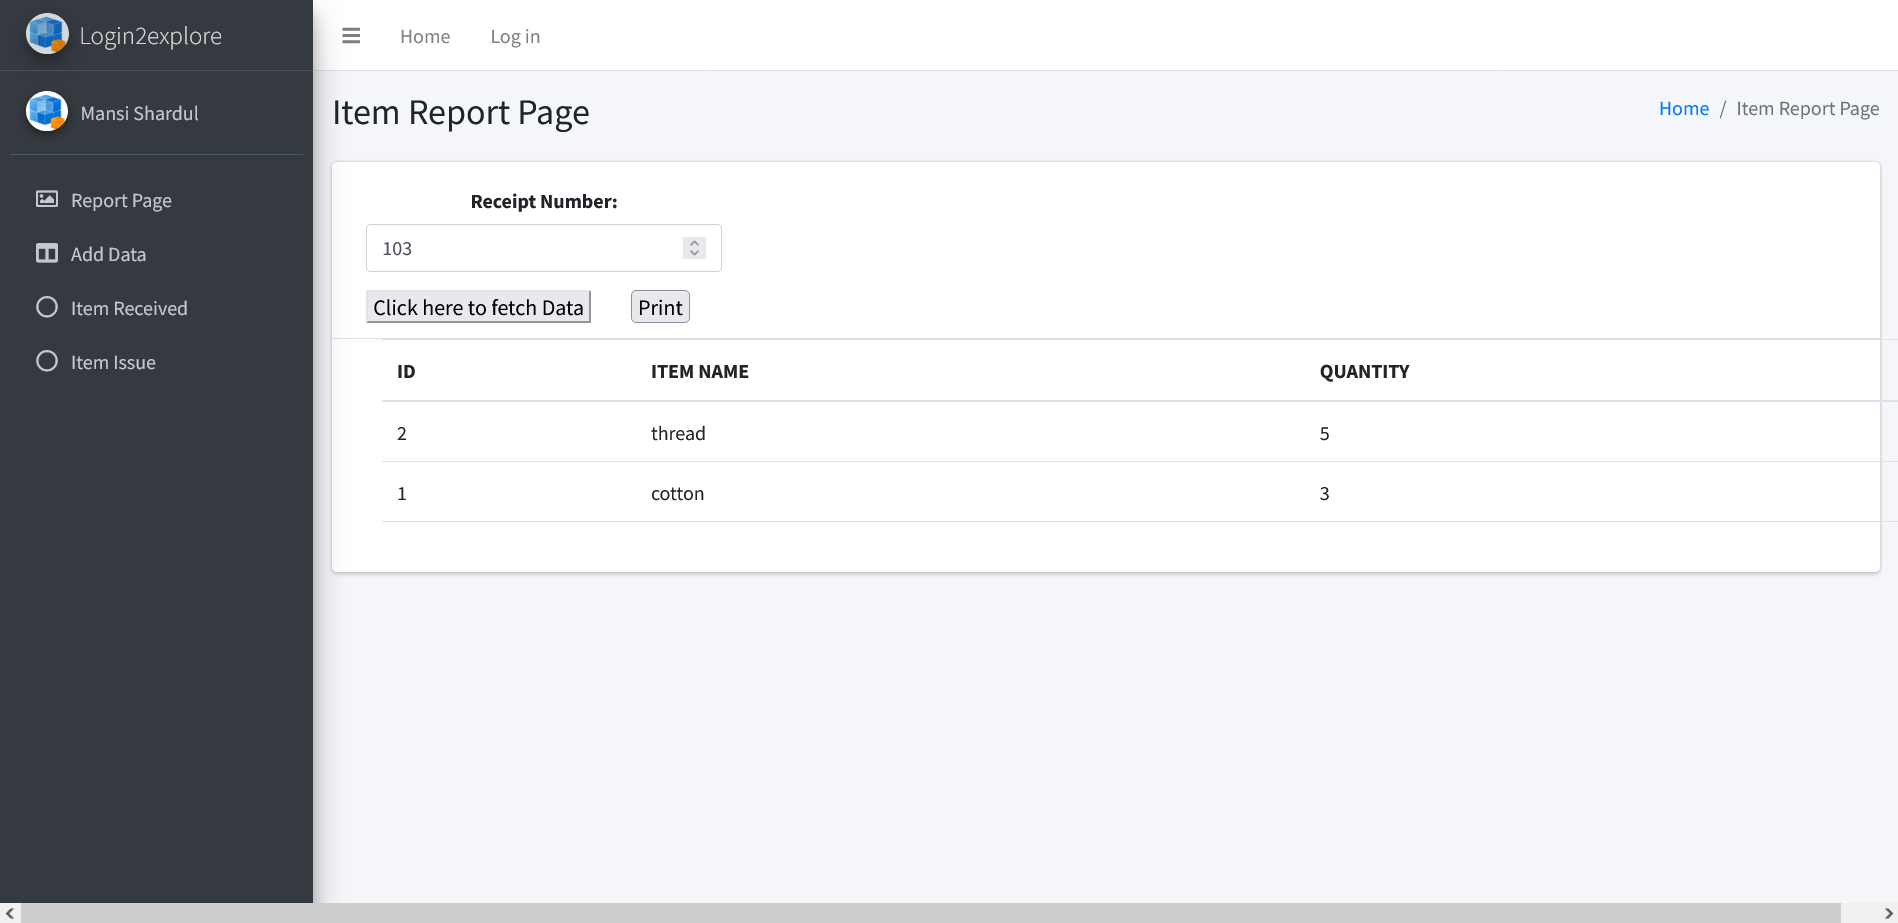
Task: Select the Report Page image icon
Action: (x=46, y=199)
